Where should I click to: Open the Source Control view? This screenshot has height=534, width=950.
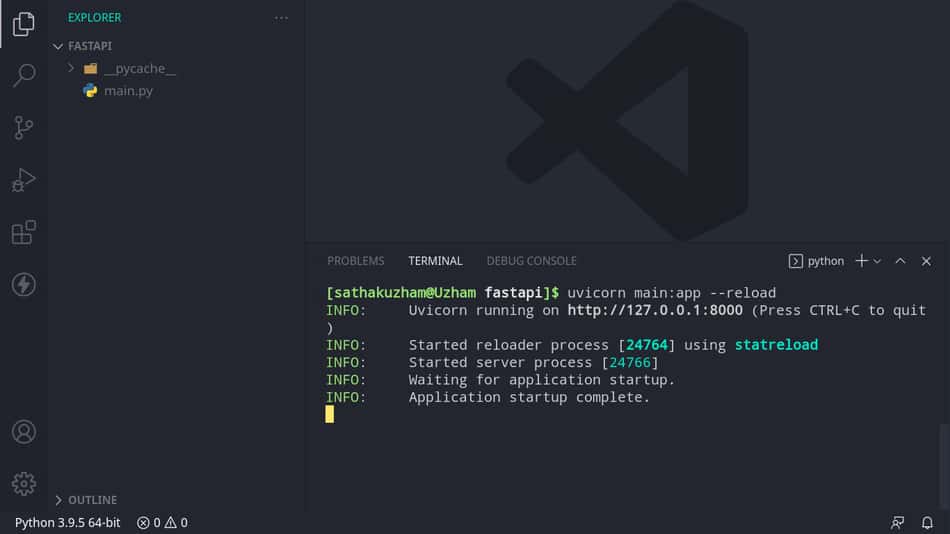pyautogui.click(x=24, y=128)
